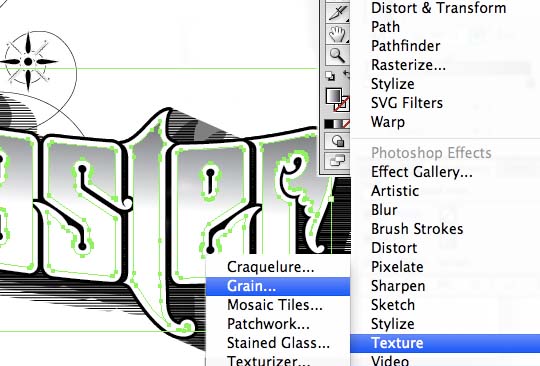Open Distort submenu under Photoshop Effects
Image resolution: width=540 pixels, height=366 pixels.
(x=394, y=248)
